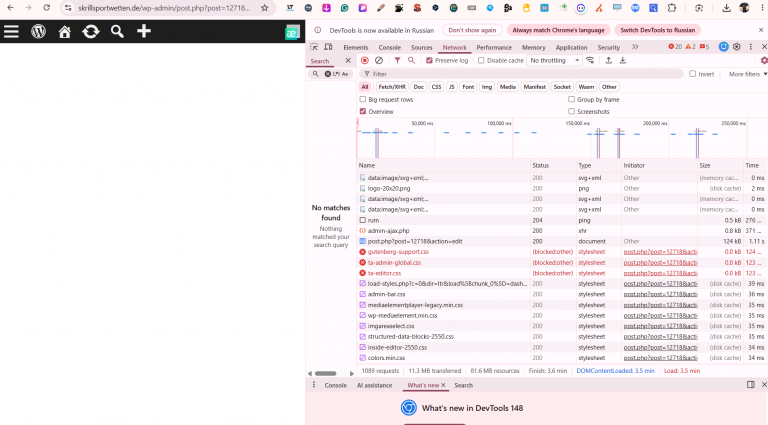Image resolution: width=768 pixels, height=425 pixels.
Task: Click the WordPress logo icon
Action: (x=38, y=31)
